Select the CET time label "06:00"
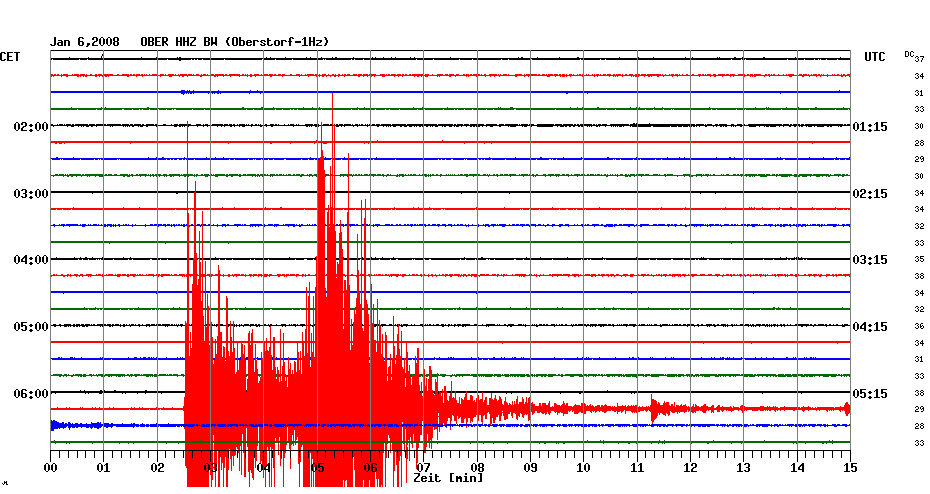Image resolution: width=930 pixels, height=494 pixels. click(x=31, y=394)
